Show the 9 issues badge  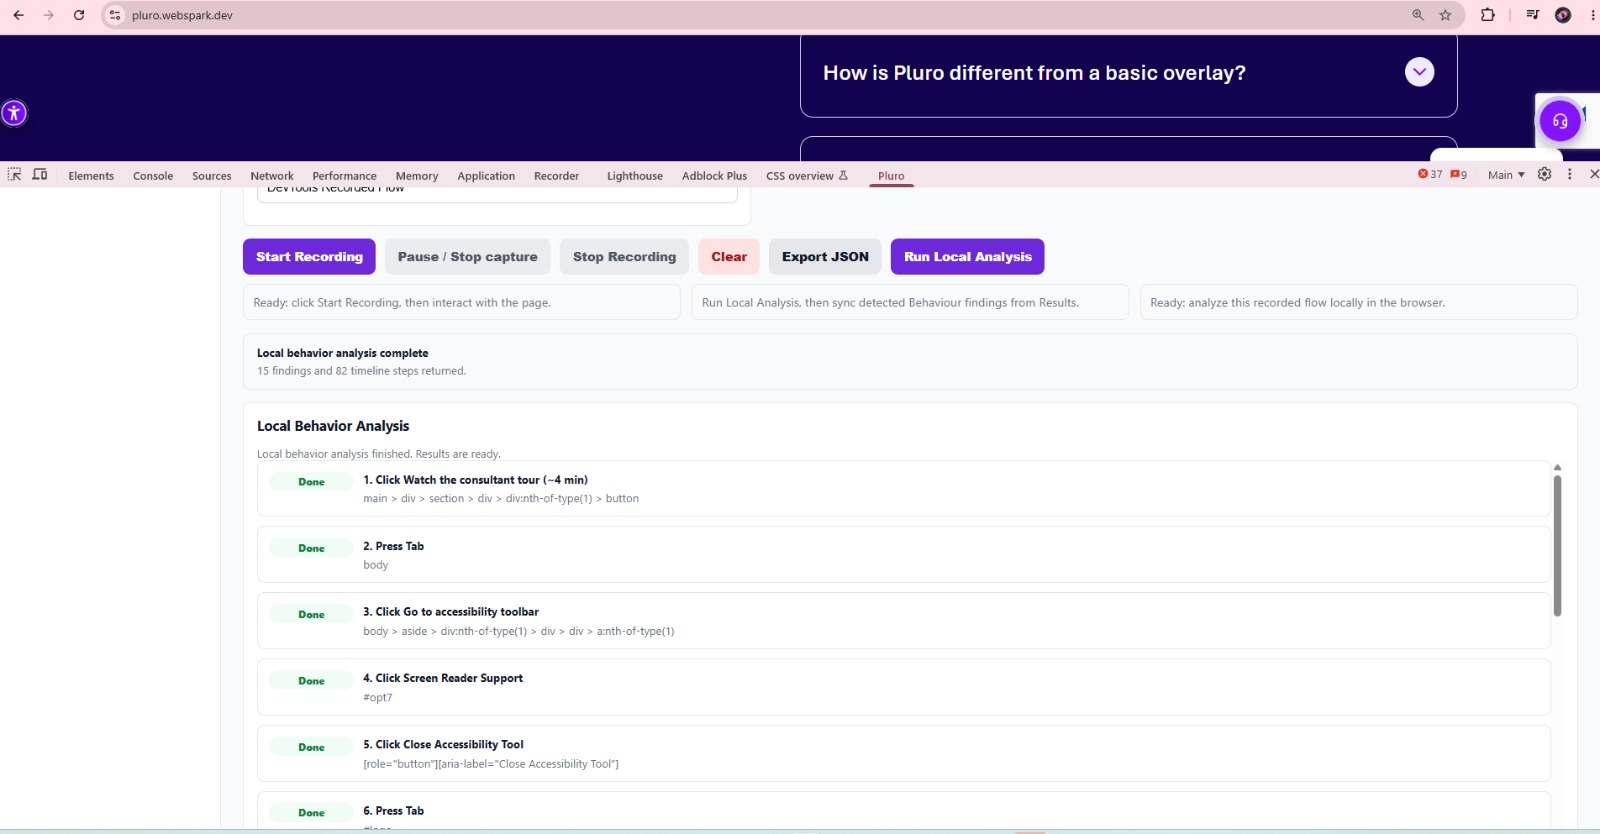(x=1459, y=174)
